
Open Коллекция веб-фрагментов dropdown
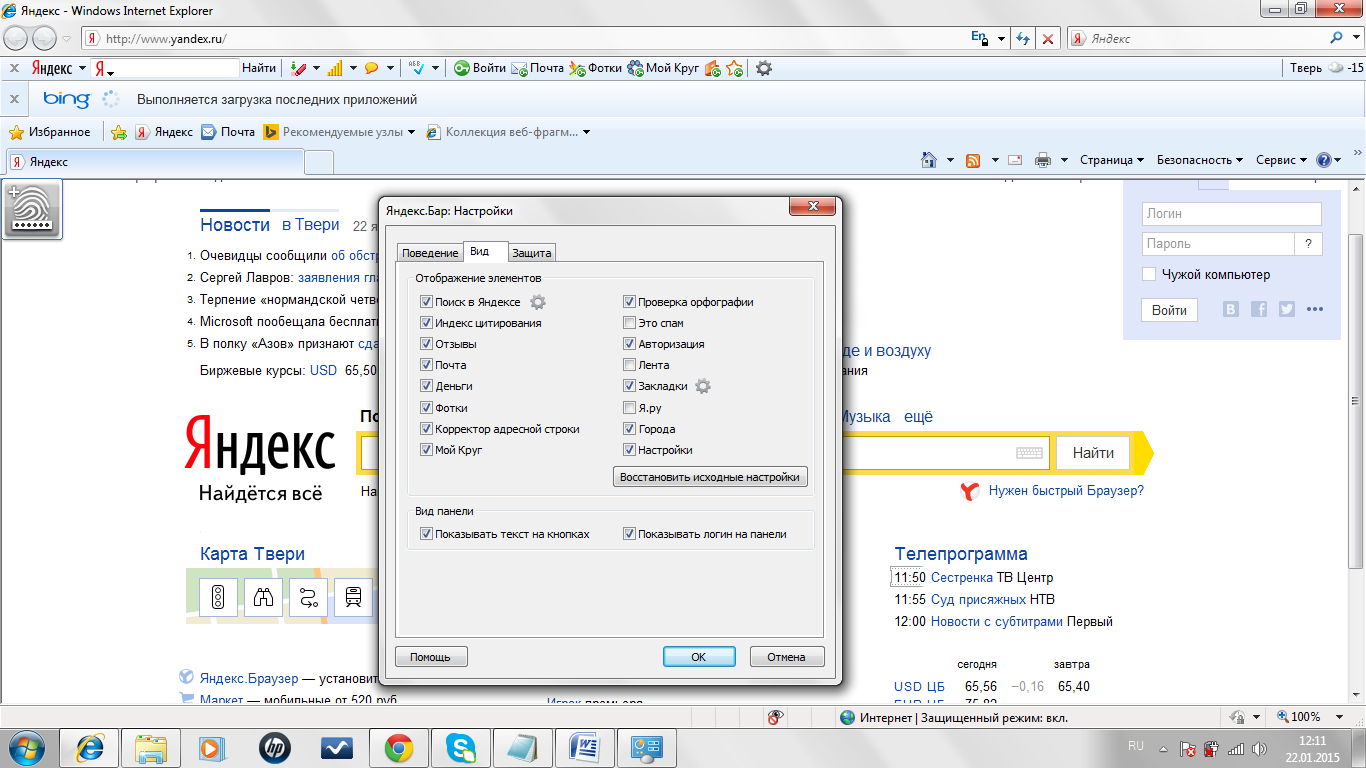pyautogui.click(x=586, y=132)
